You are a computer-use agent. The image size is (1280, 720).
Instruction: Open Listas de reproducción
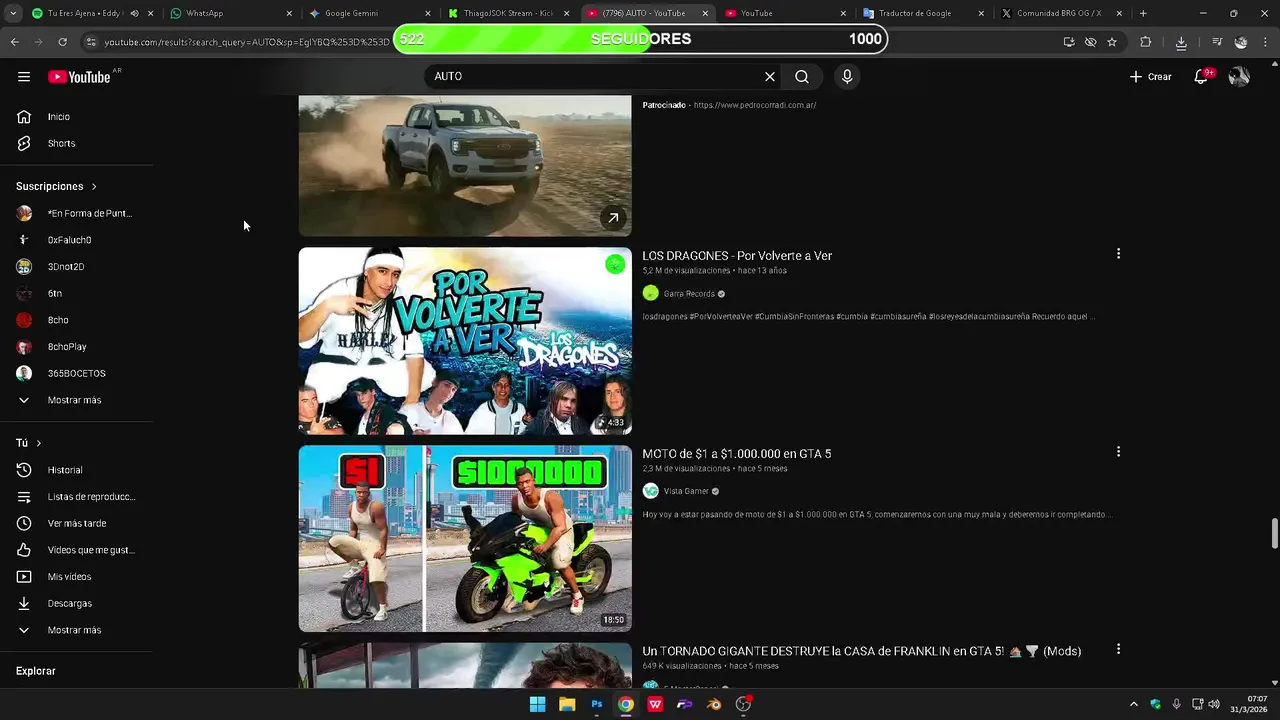tap(76, 497)
